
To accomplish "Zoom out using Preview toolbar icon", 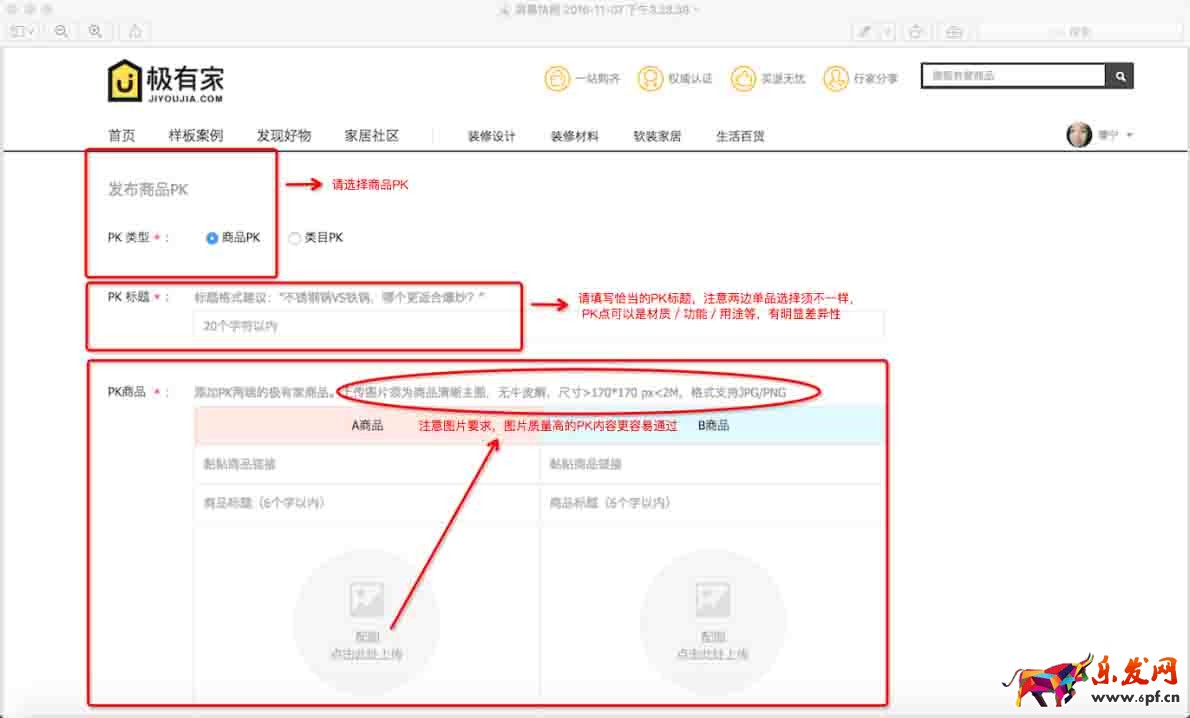I will coord(61,32).
